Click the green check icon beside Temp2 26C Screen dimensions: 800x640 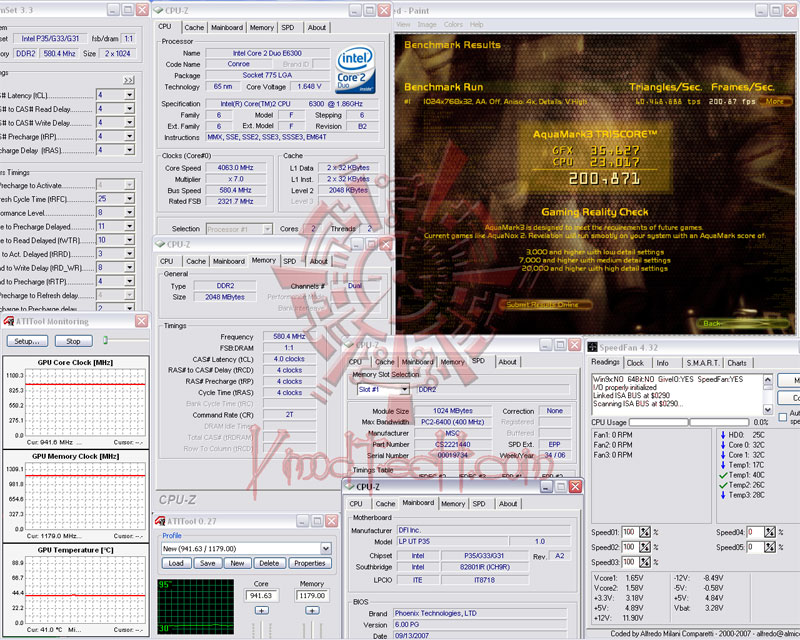(x=722, y=485)
